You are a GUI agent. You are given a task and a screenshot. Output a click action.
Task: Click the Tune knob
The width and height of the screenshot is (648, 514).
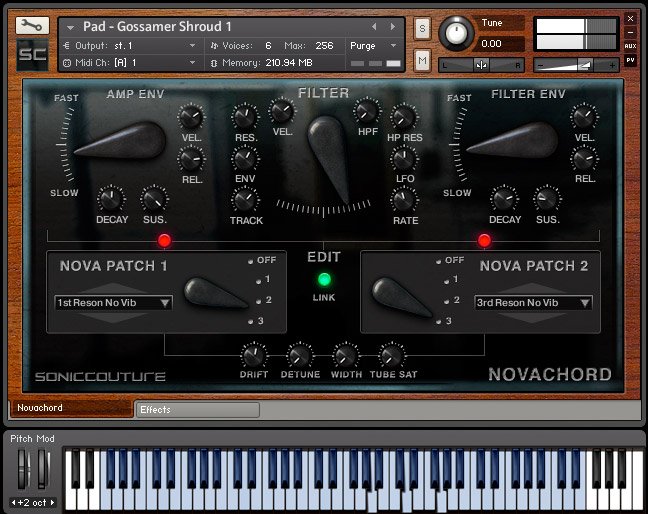click(455, 33)
